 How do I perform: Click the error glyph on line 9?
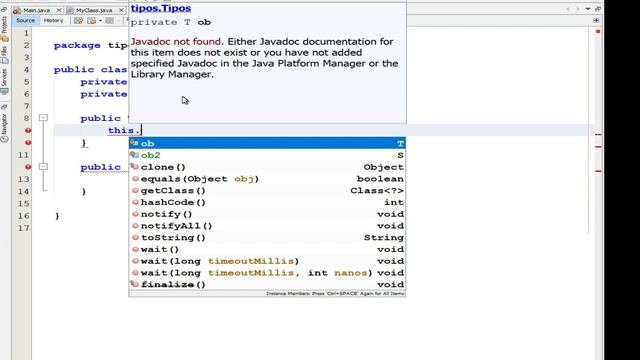[x=28, y=130]
